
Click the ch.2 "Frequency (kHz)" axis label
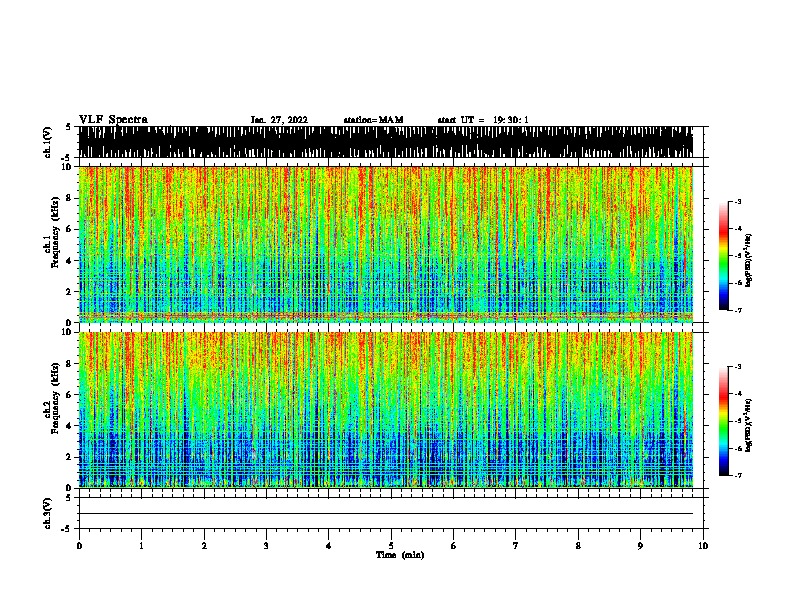pyautogui.click(x=55, y=398)
